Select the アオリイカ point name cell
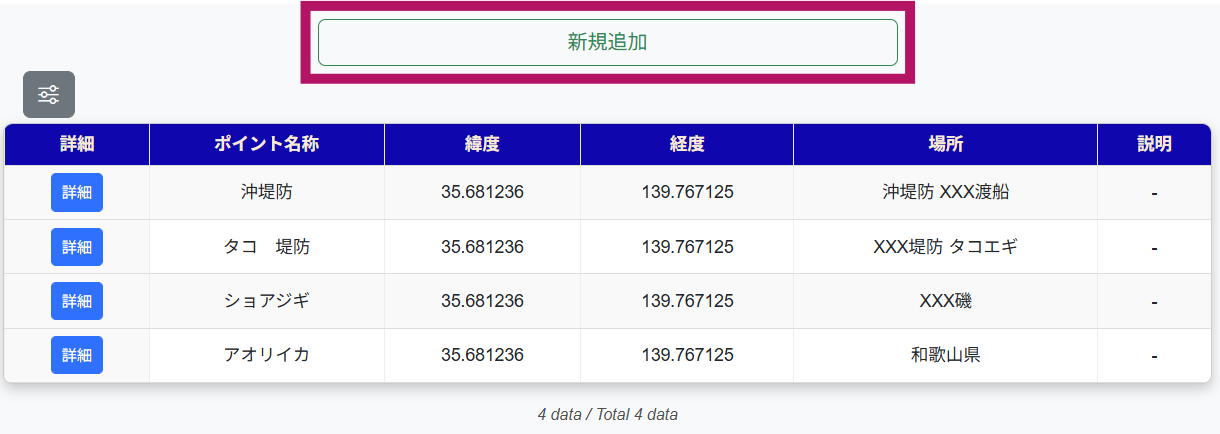 point(266,355)
